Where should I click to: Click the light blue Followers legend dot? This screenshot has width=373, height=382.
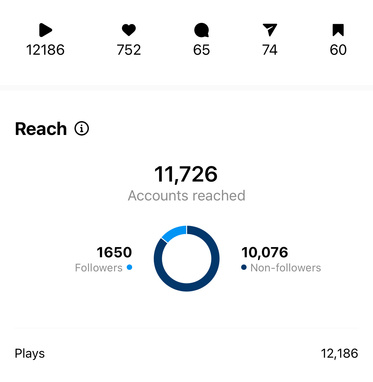coord(129,267)
